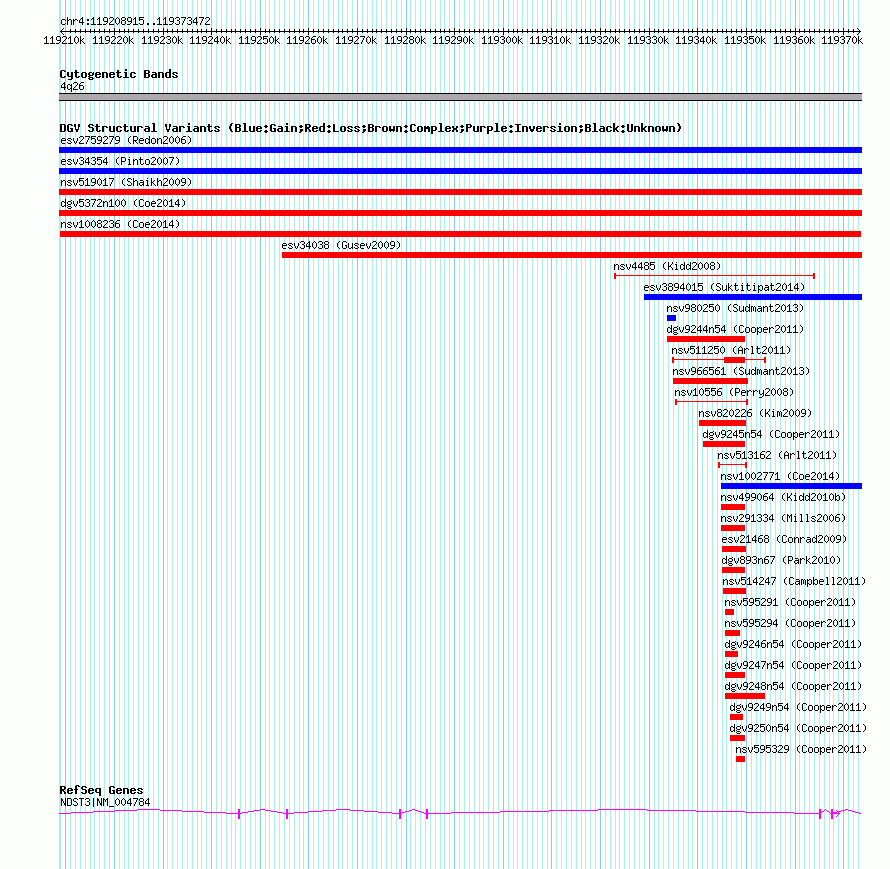Viewport: 890px width, 869px height.
Task: Click the dgv9250n54 (Cooper2011) label
Action: pyautogui.click(x=798, y=728)
